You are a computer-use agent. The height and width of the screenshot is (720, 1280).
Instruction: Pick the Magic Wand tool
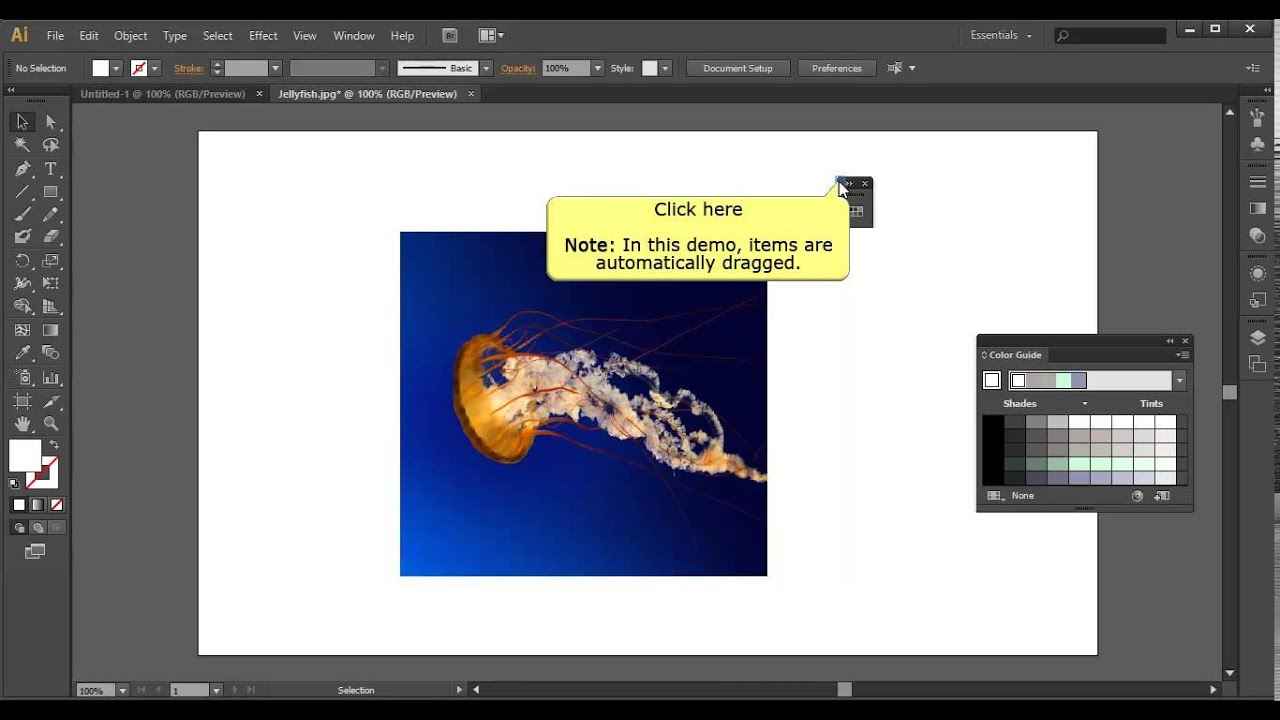pos(22,145)
